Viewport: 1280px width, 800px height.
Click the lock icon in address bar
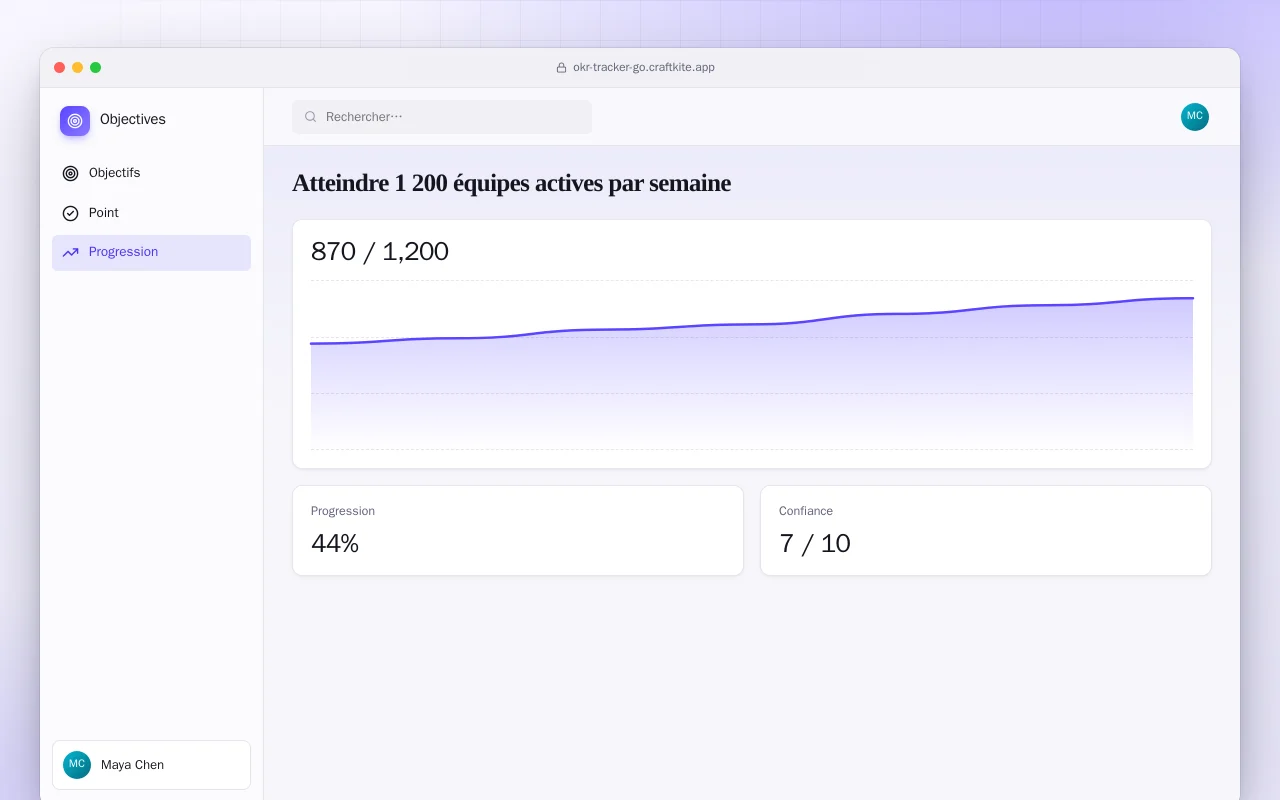click(x=561, y=68)
